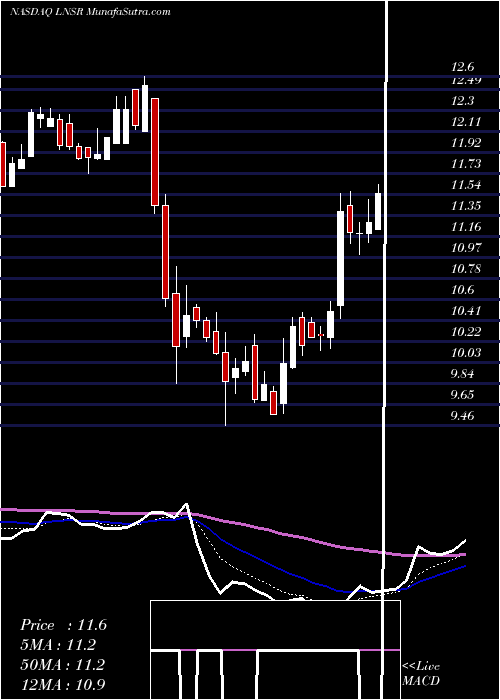Click the tall white candle rising to 11.35

[340, 258]
